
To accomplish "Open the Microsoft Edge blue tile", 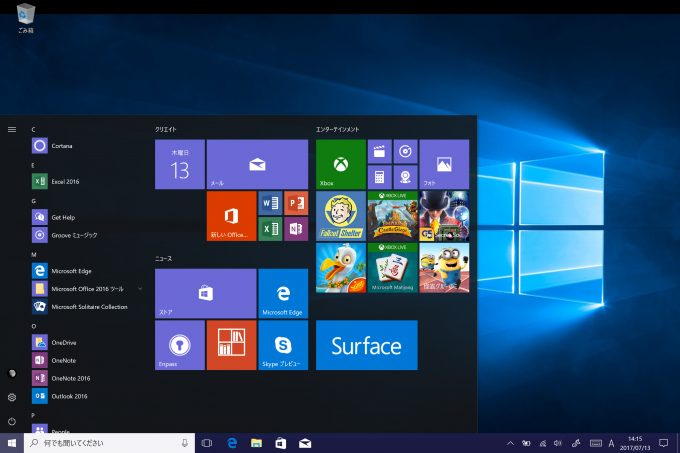I will (283, 293).
